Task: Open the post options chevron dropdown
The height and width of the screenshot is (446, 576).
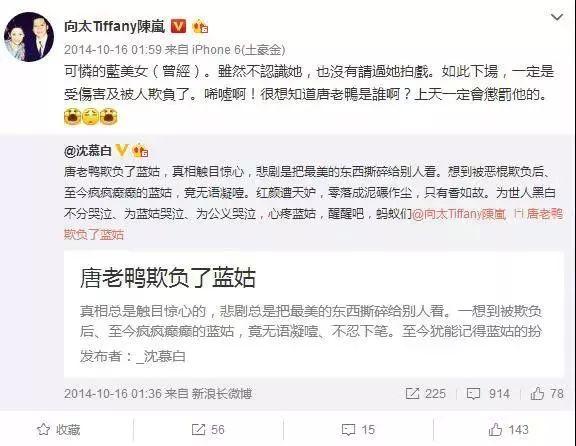Action: pos(557,17)
